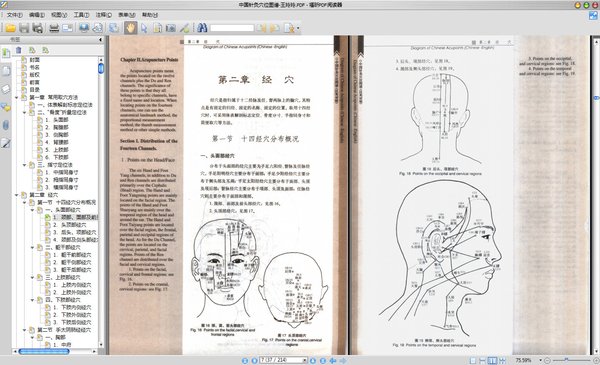This screenshot has width=600, height=365.
Task: Switch to continuous facing layout
Action: point(502,360)
